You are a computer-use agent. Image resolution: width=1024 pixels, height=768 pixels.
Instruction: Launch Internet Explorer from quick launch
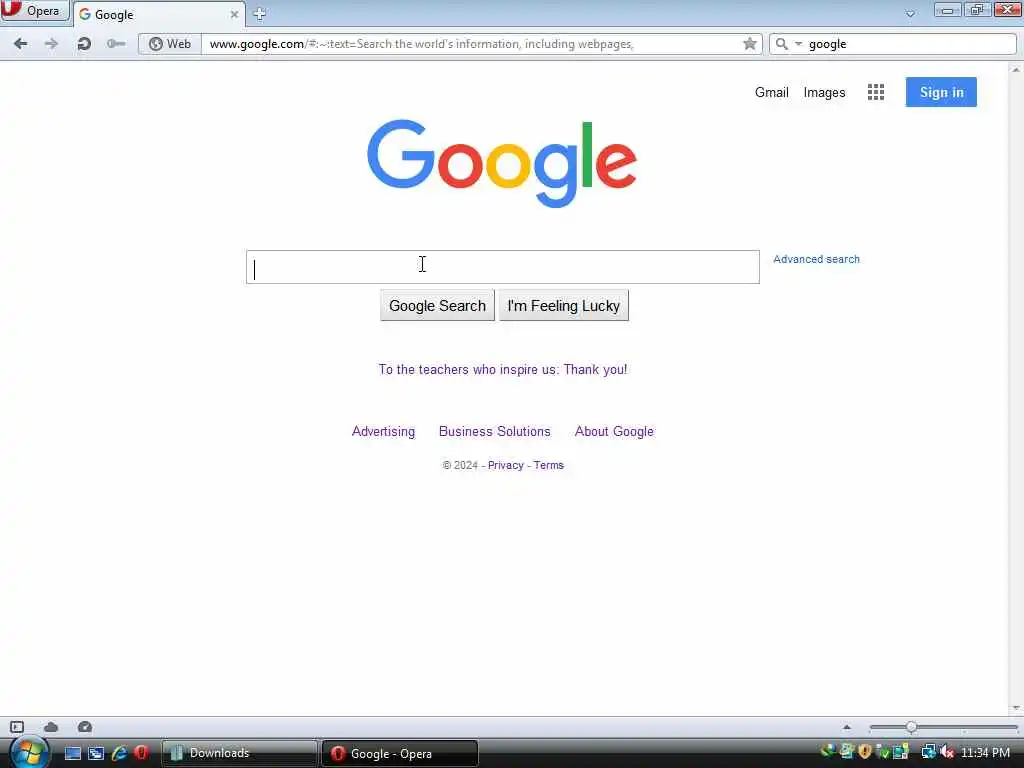point(119,753)
